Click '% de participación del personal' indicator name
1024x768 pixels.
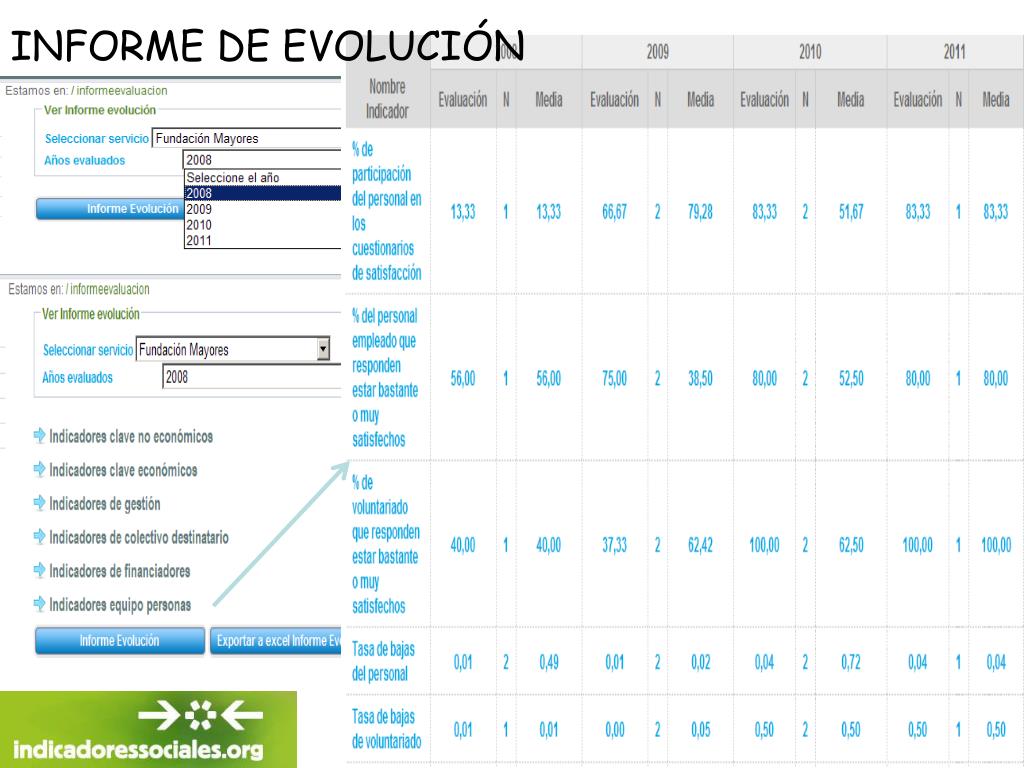click(387, 211)
